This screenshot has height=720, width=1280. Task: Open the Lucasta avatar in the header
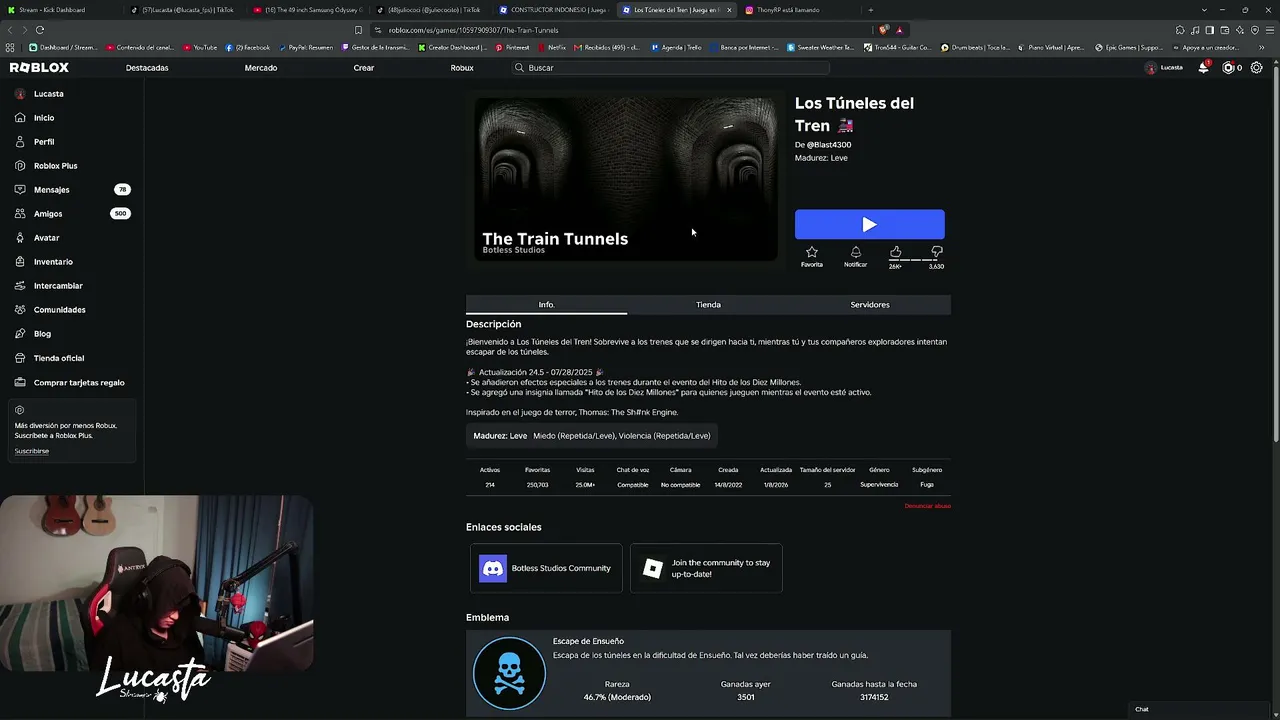click(x=1151, y=68)
